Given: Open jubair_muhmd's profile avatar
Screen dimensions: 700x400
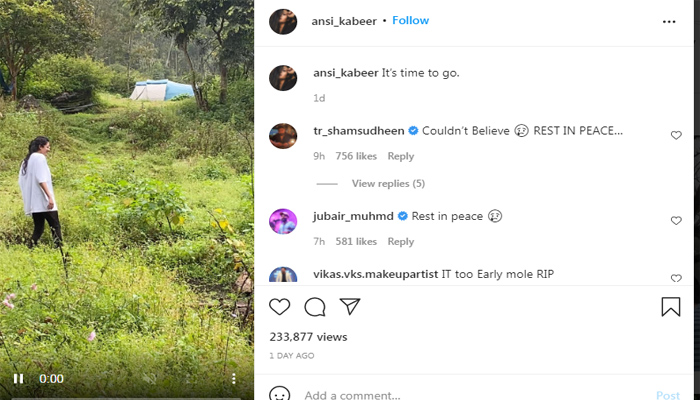Looking at the screenshot, I should [x=283, y=221].
